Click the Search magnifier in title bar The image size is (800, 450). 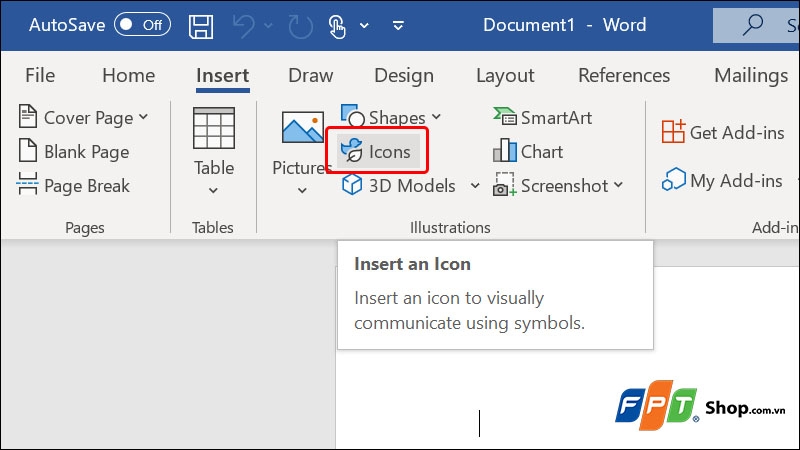tap(753, 24)
